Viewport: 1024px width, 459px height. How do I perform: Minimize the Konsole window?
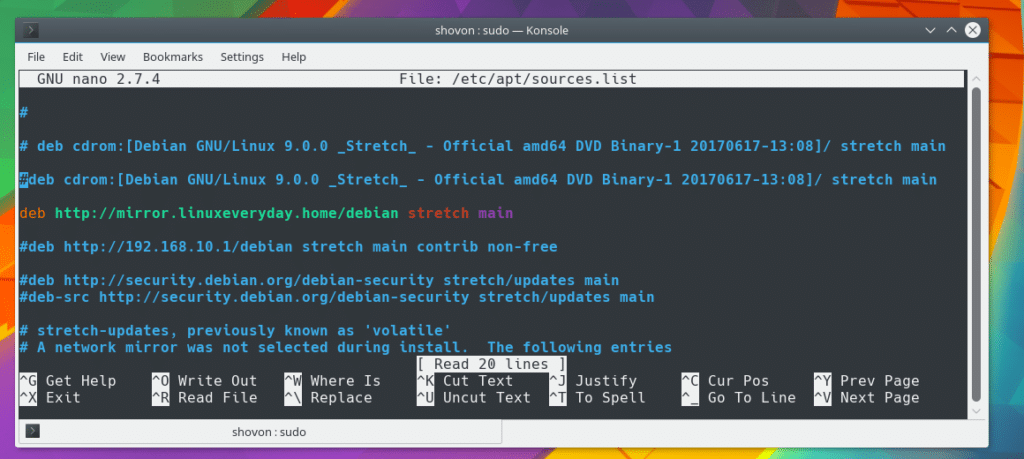point(930,30)
